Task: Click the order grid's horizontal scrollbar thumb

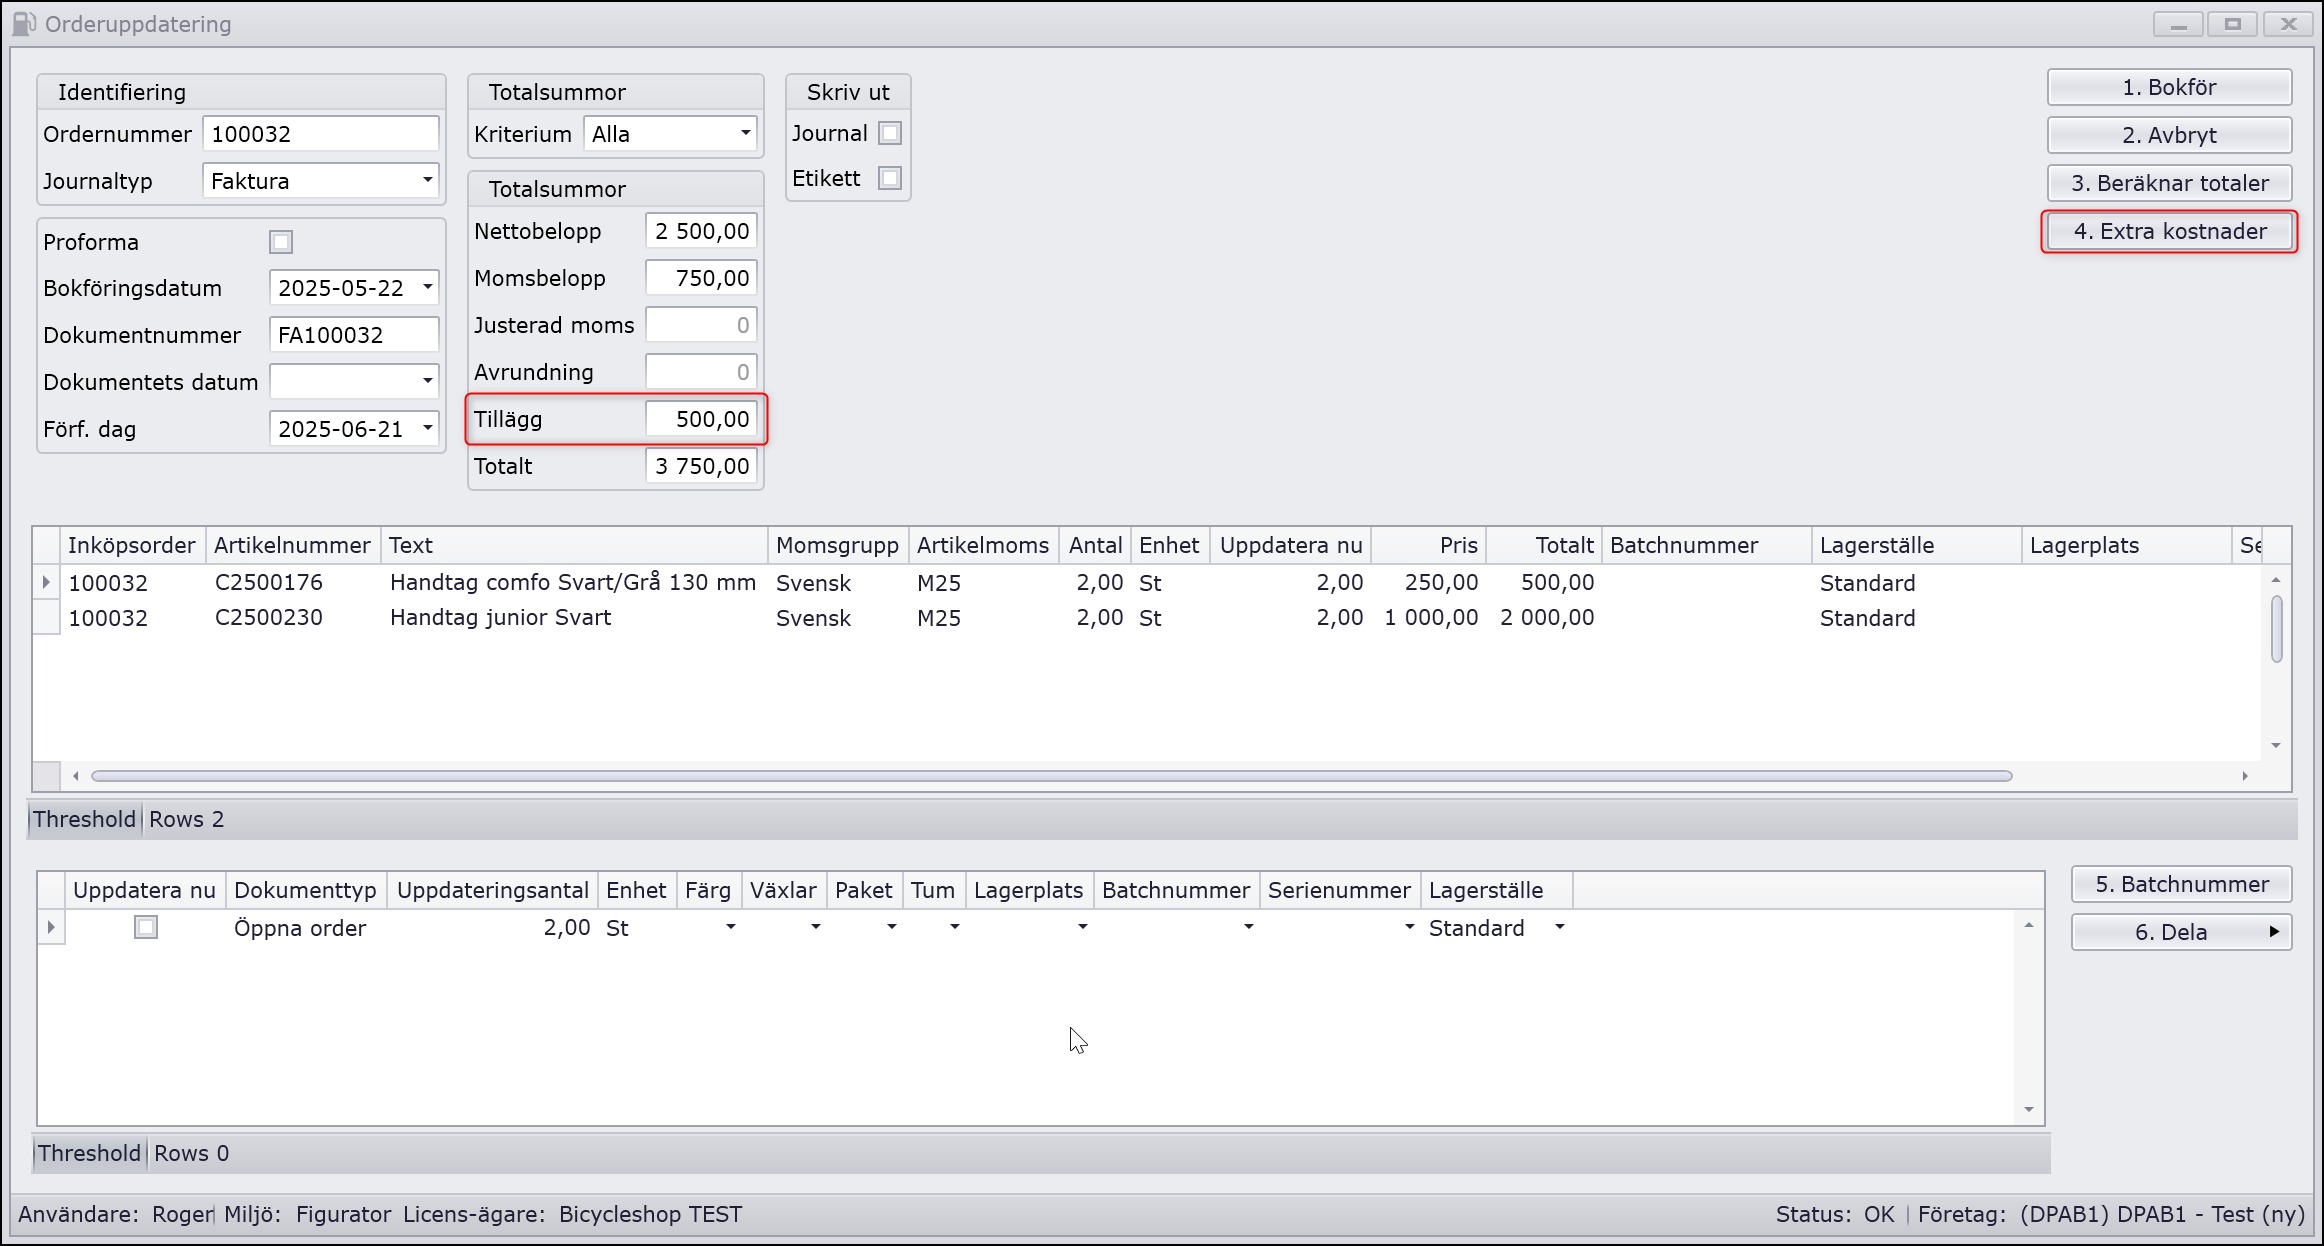Action: coord(1050,776)
